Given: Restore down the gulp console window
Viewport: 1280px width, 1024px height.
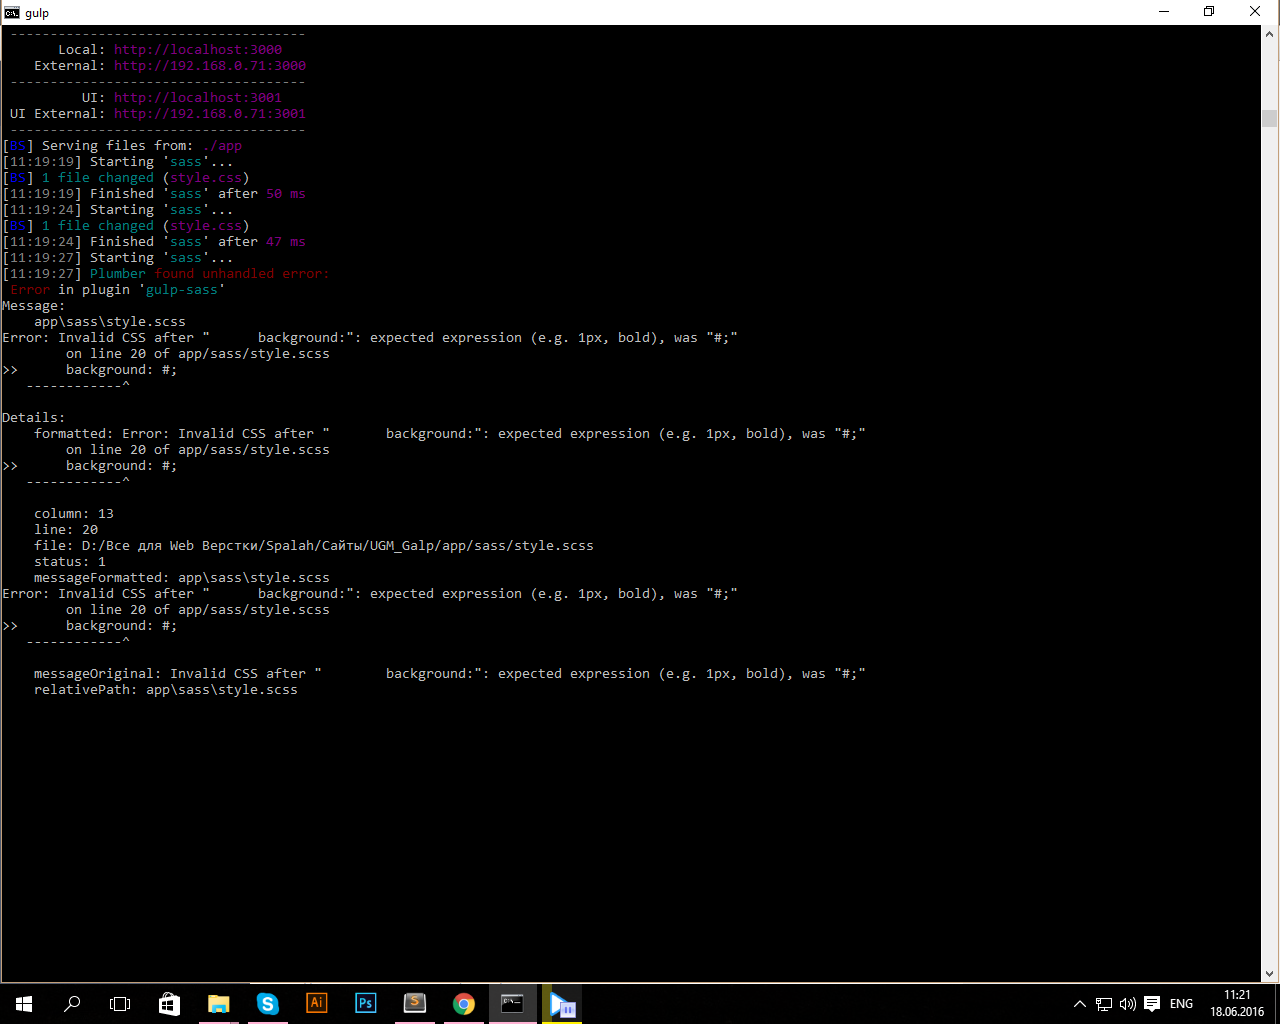Looking at the screenshot, I should click(x=1209, y=12).
